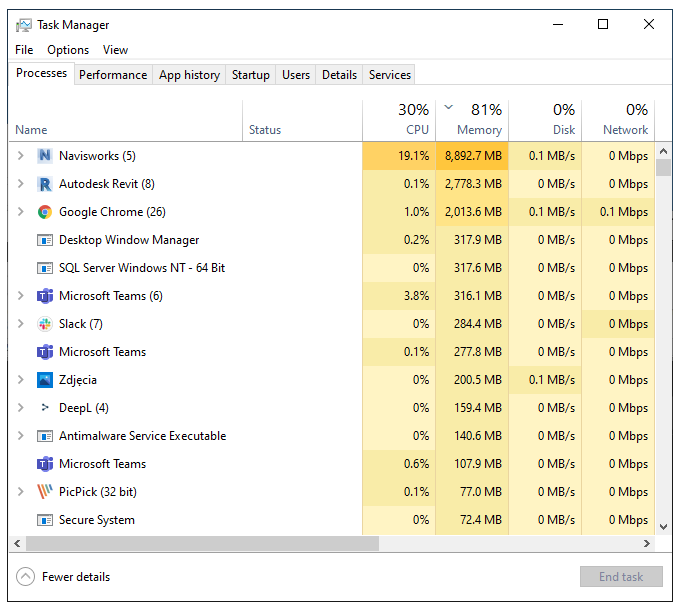The height and width of the screenshot is (612, 682).
Task: Click the Antimalware Service Executable icon
Action: point(45,436)
